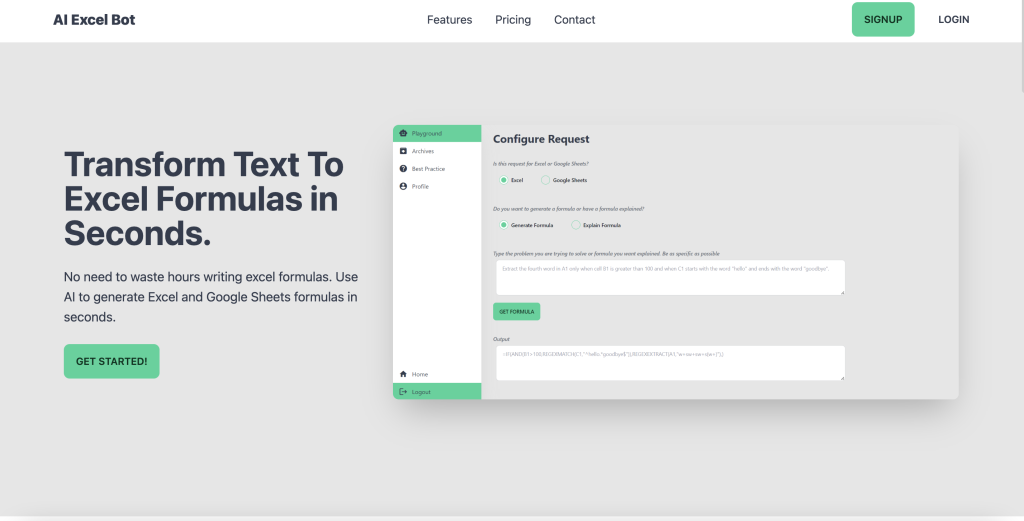Click the Best Practice question mark icon
This screenshot has height=521, width=1024.
click(403, 168)
